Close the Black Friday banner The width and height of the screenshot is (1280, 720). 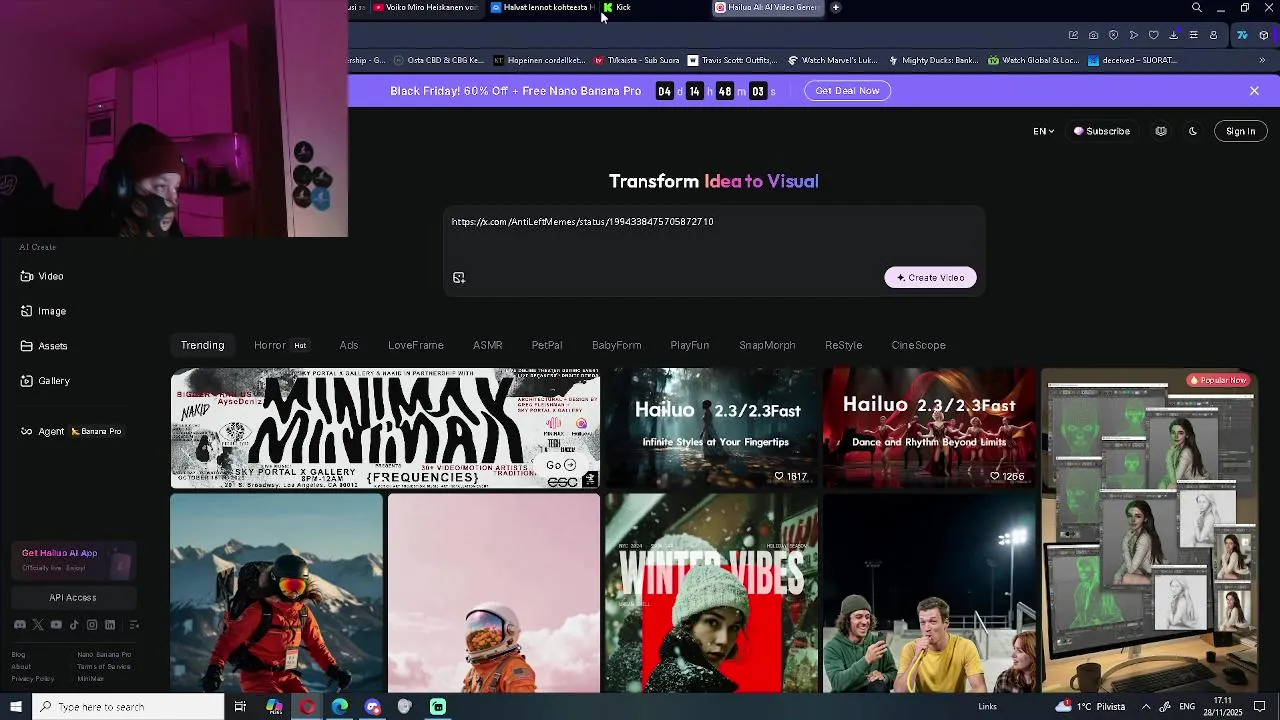pyautogui.click(x=1254, y=91)
